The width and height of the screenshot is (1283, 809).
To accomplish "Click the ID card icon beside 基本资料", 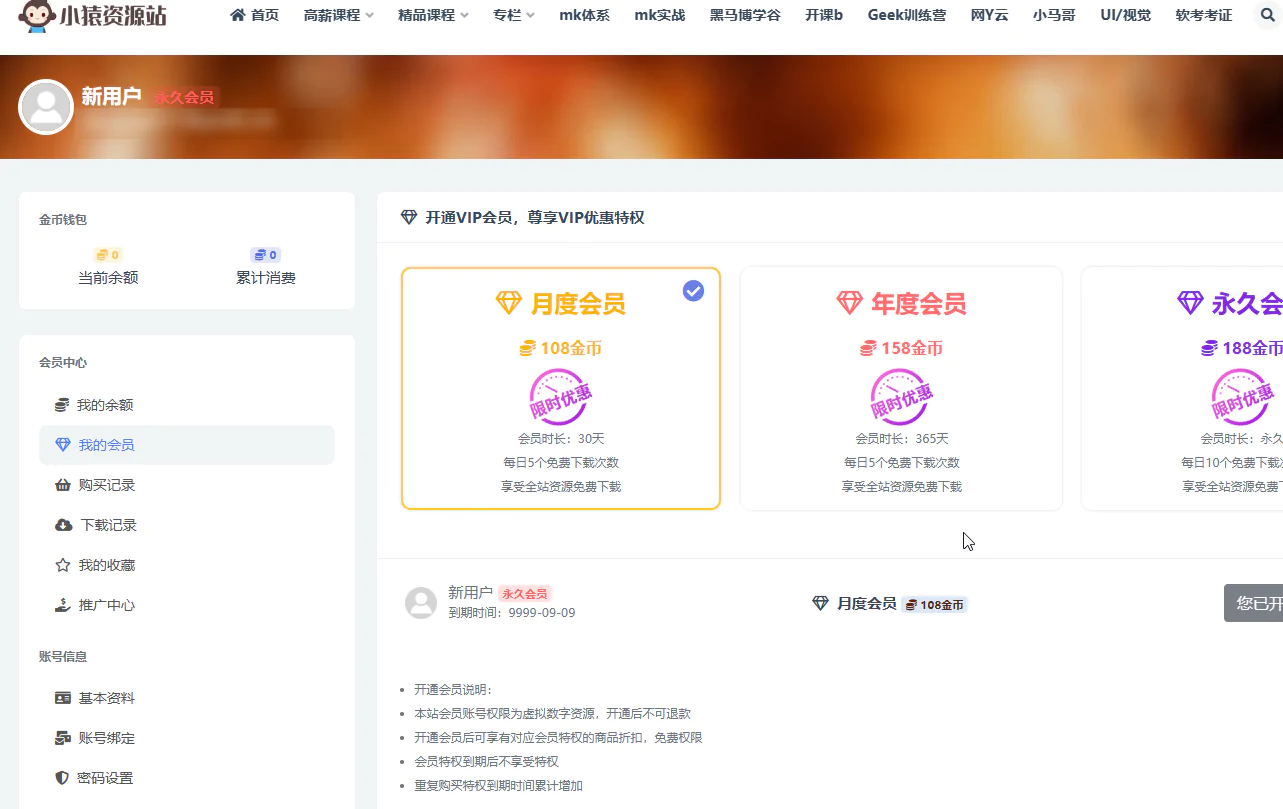I will click(63, 698).
